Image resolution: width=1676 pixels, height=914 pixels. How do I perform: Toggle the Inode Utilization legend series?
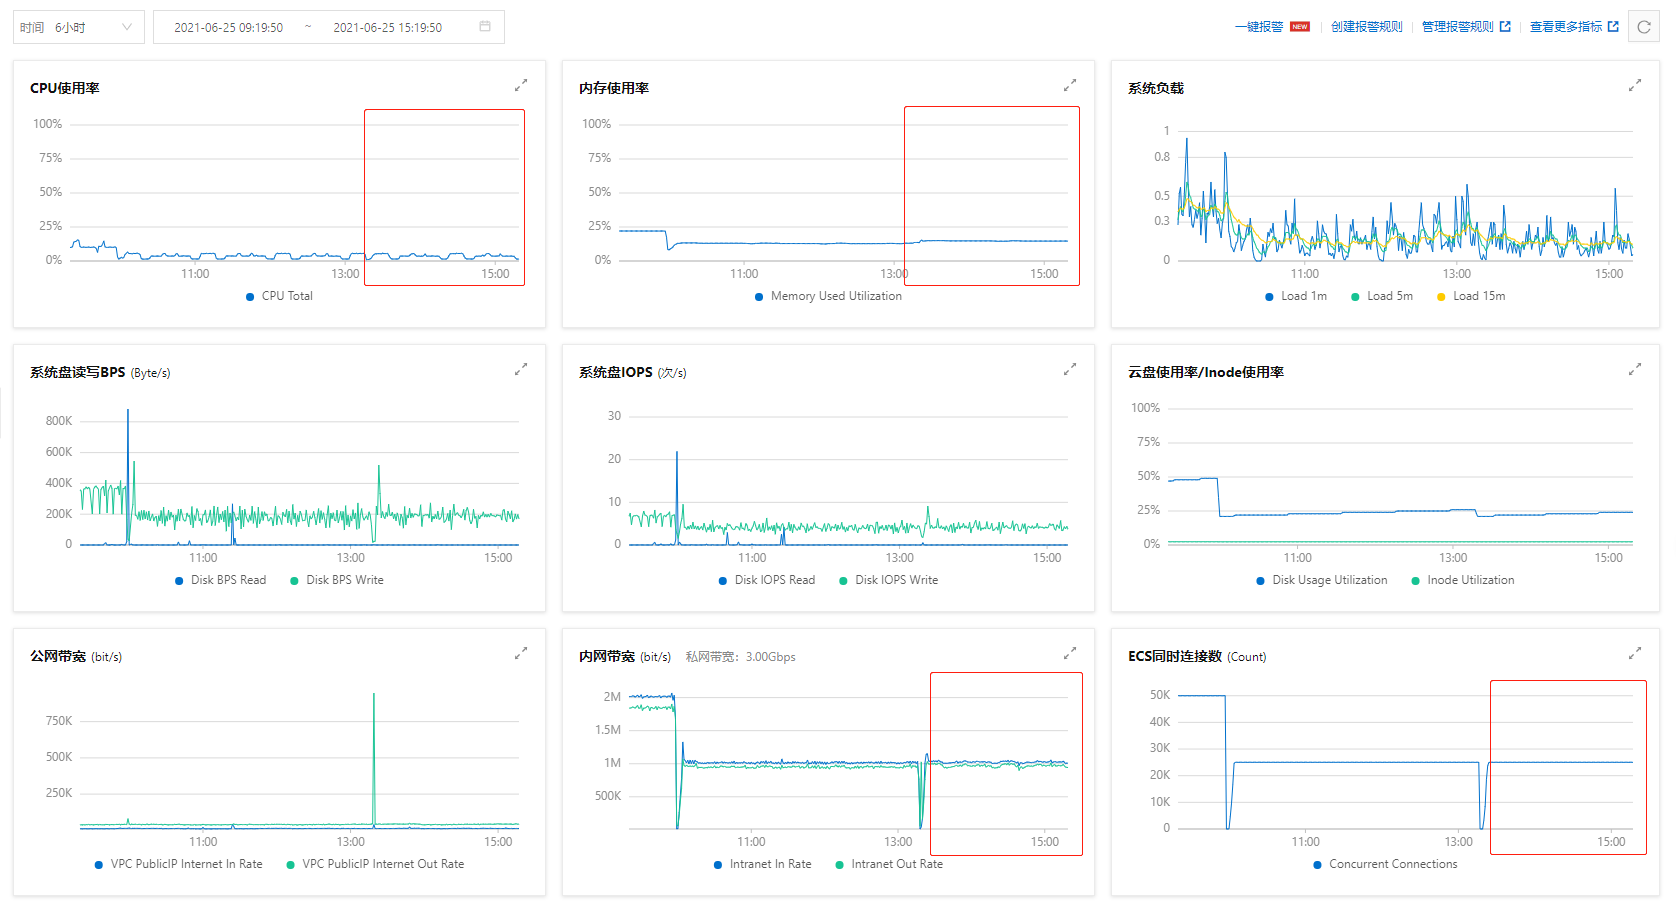point(1463,580)
